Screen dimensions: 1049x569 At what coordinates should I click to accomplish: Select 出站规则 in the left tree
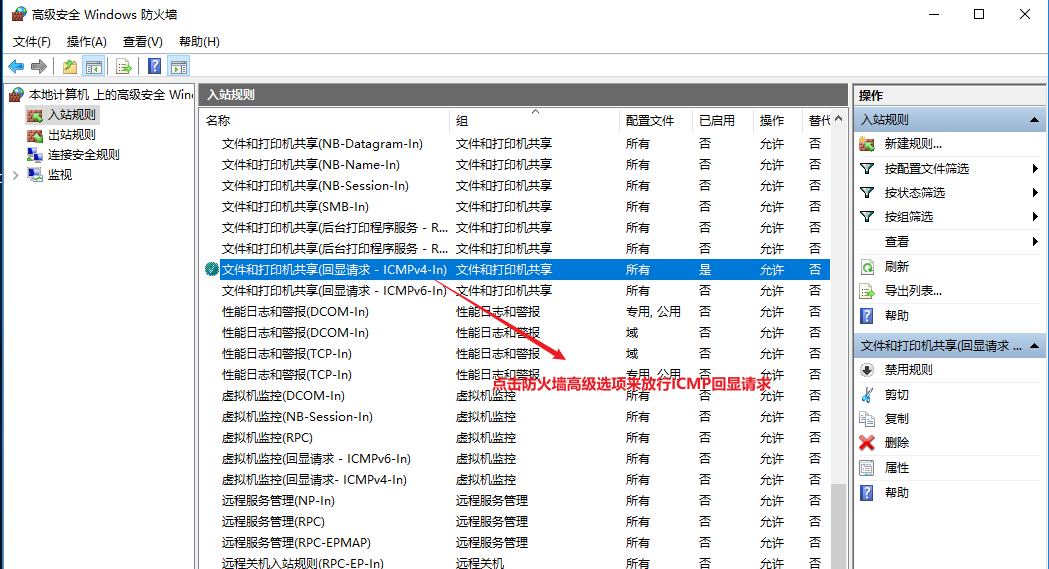click(x=72, y=135)
